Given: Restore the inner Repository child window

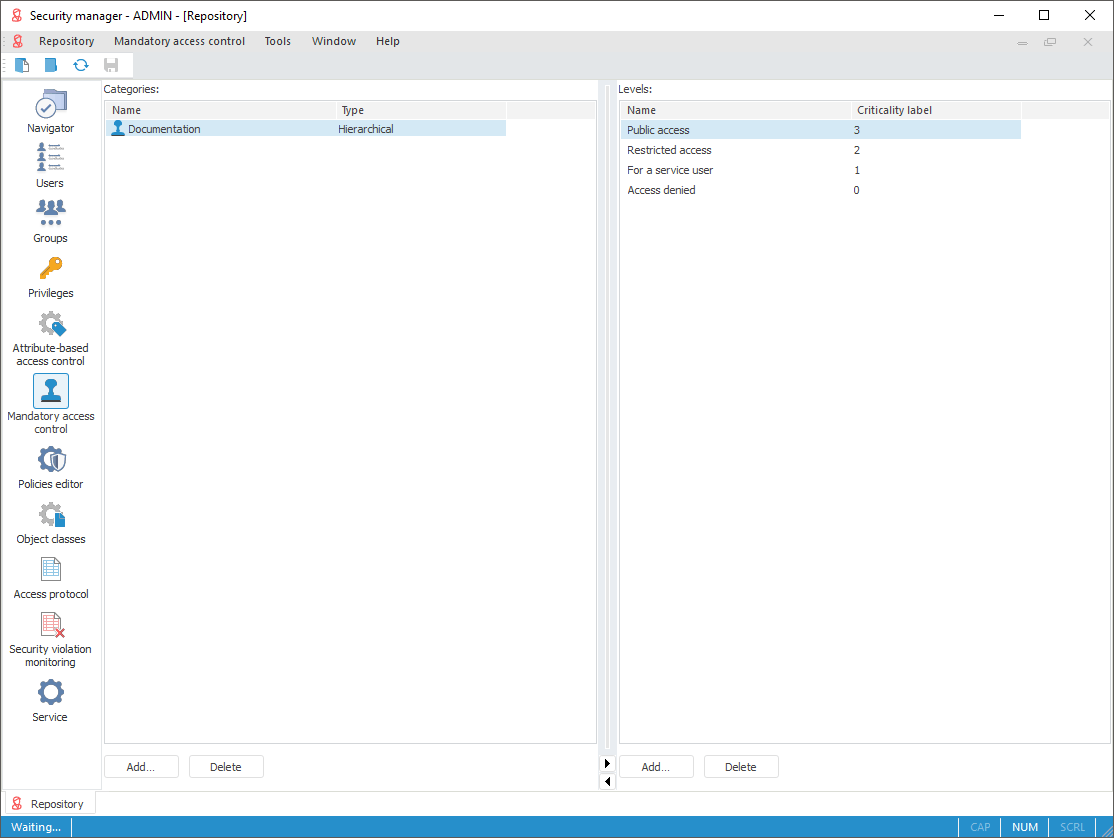Looking at the screenshot, I should pos(1050,42).
